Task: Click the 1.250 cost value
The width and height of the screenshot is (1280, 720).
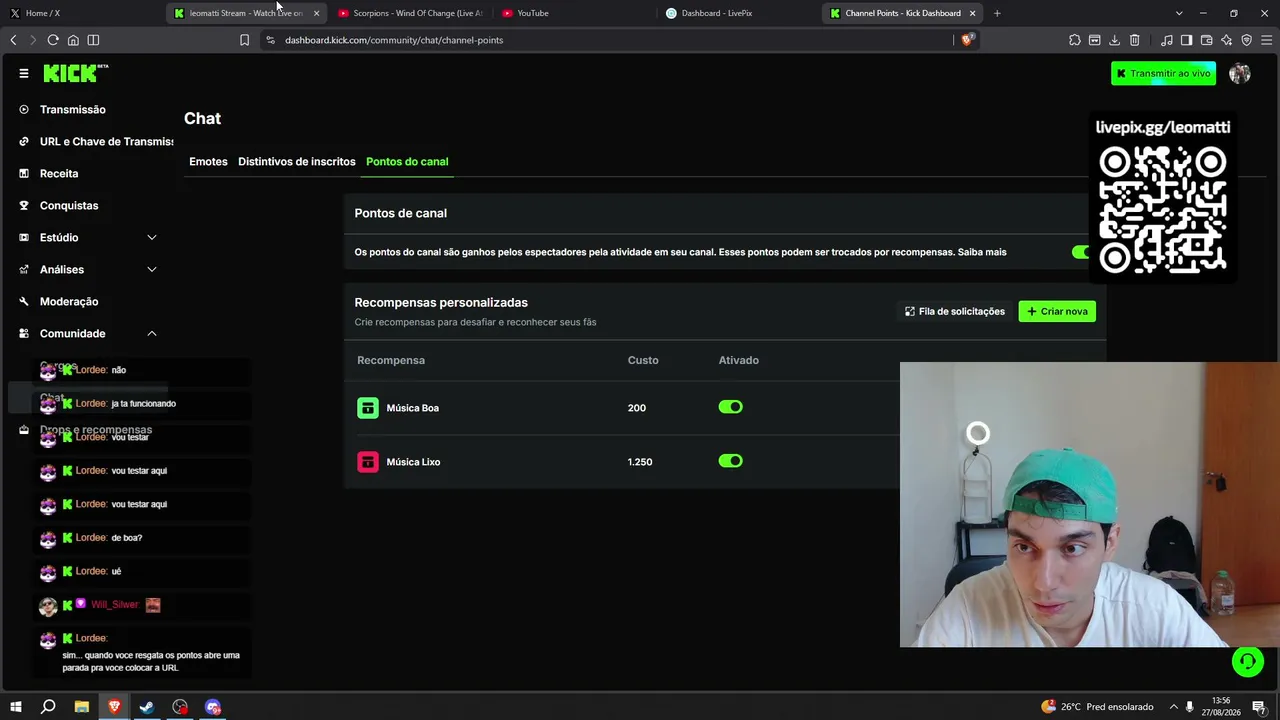Action: point(640,462)
